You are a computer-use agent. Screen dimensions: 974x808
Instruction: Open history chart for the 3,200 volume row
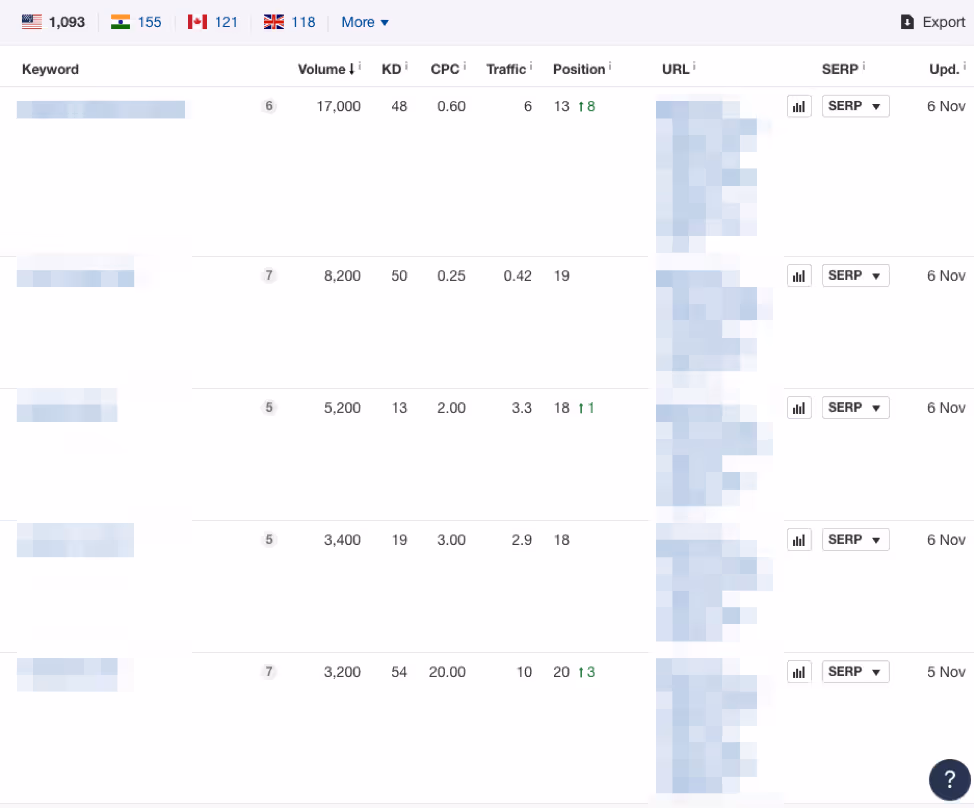tap(799, 672)
